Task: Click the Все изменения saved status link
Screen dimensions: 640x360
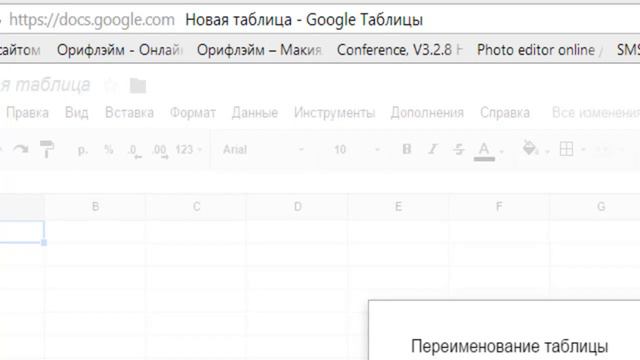Action: point(596,113)
